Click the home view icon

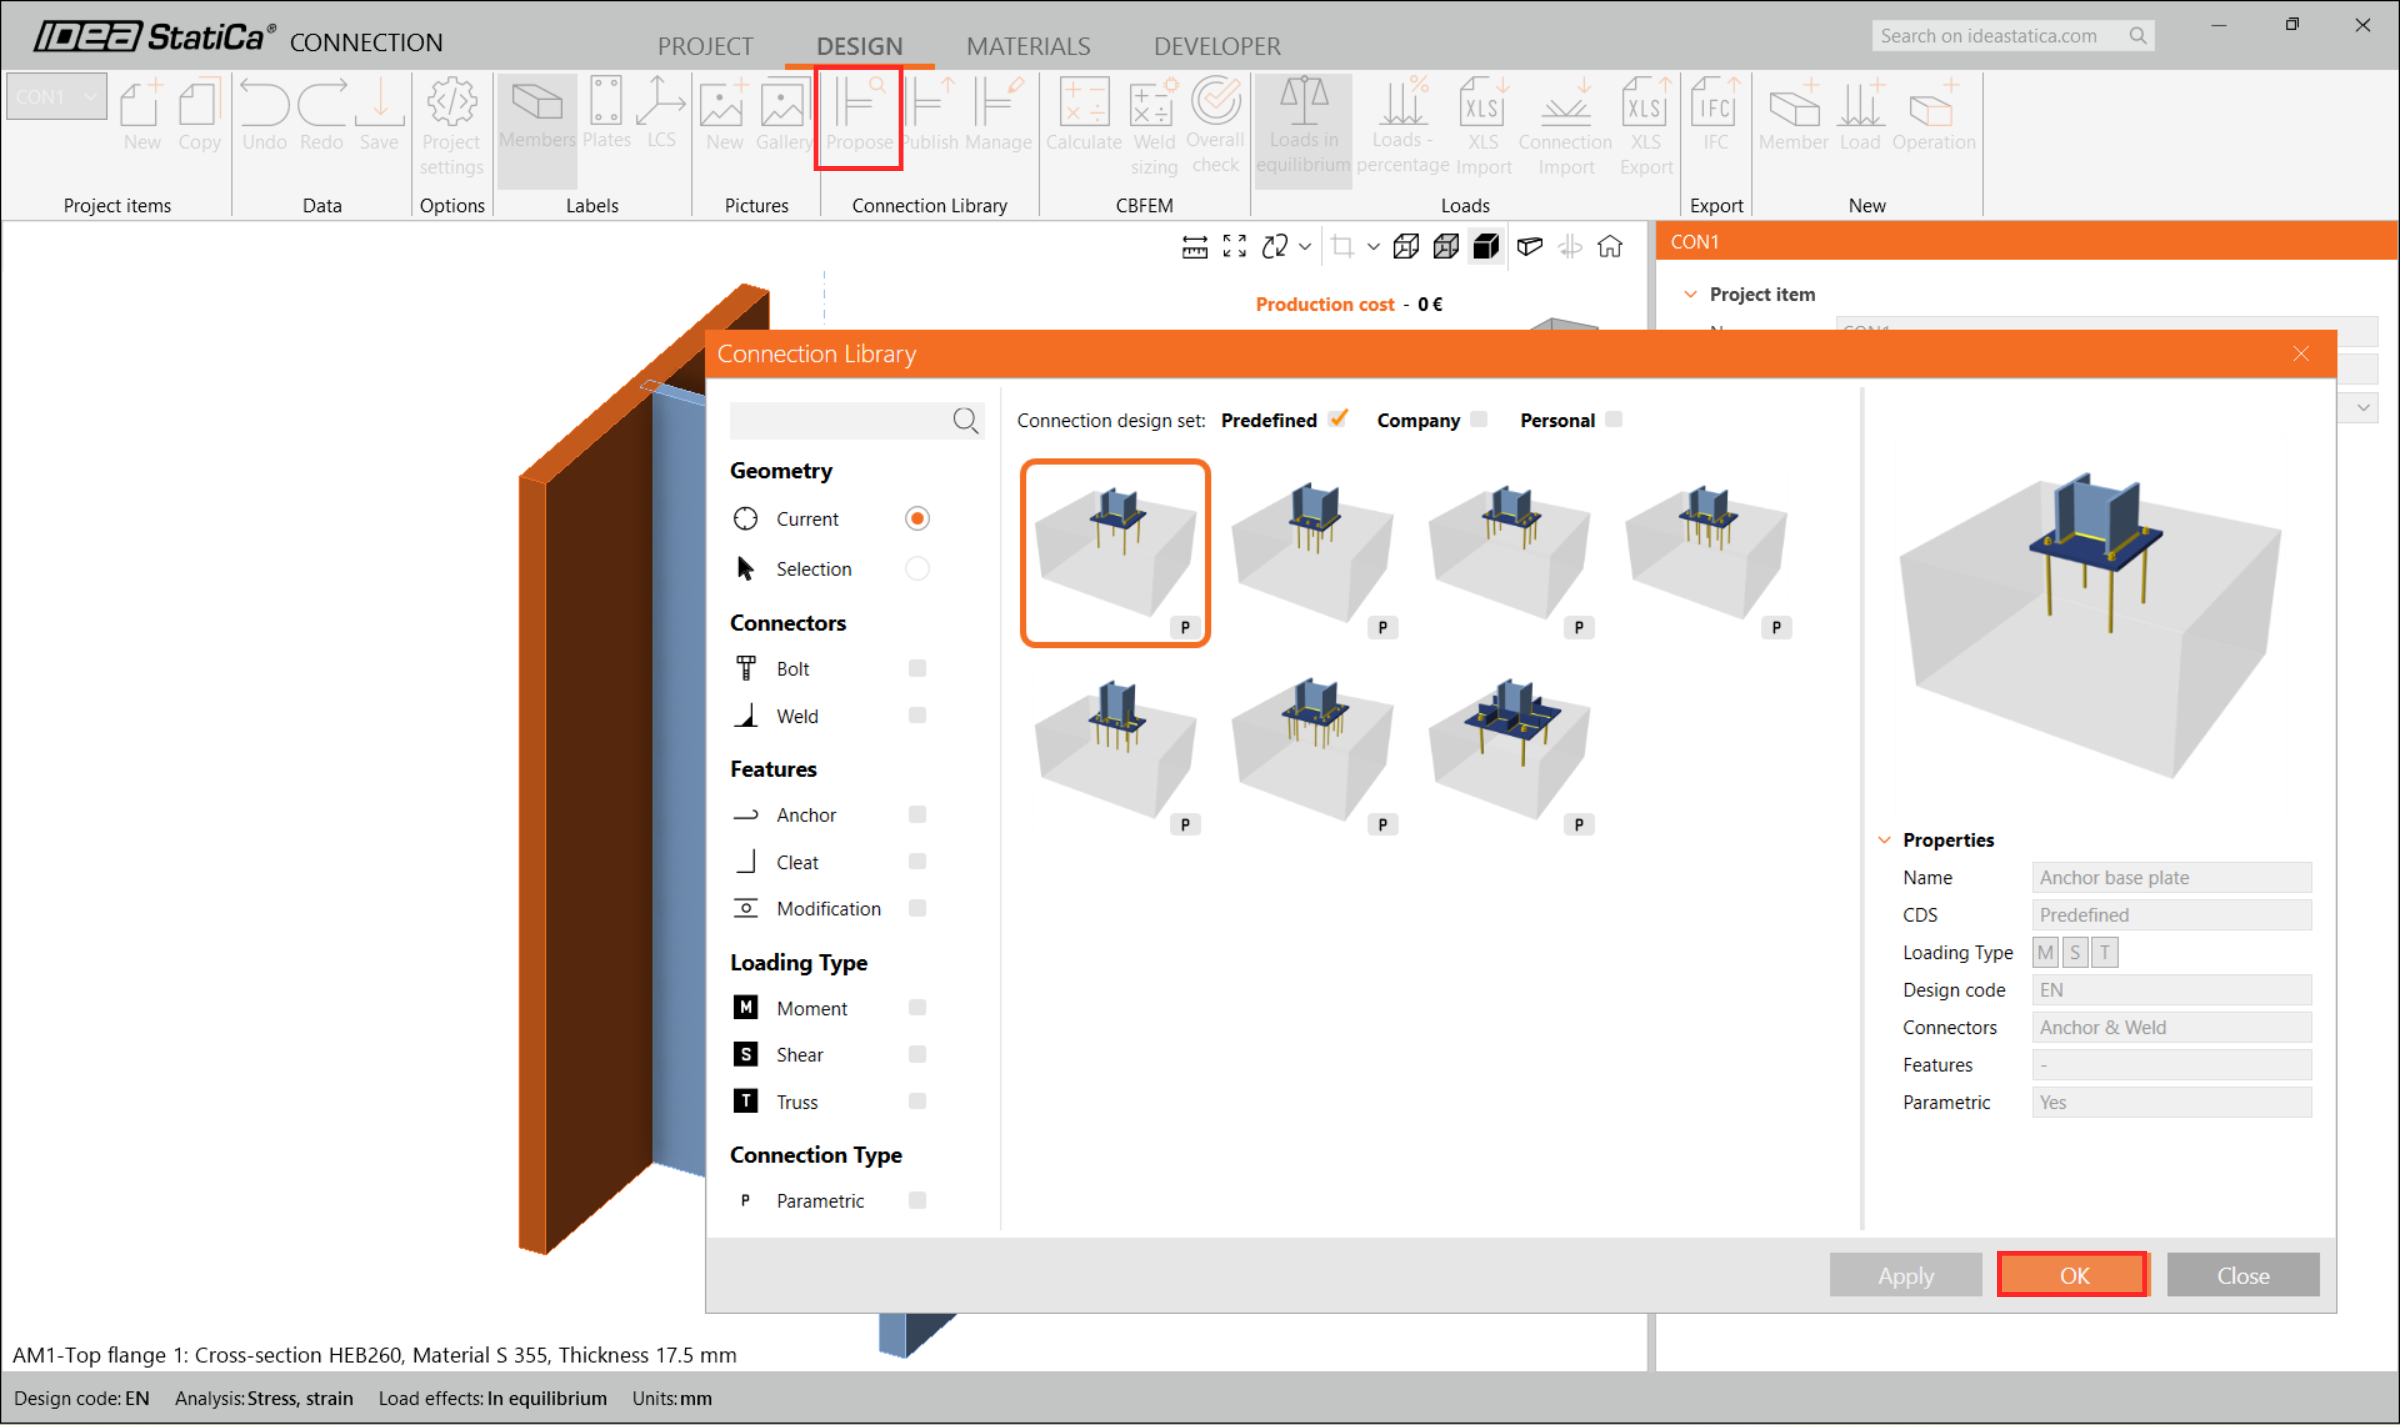coord(1609,246)
